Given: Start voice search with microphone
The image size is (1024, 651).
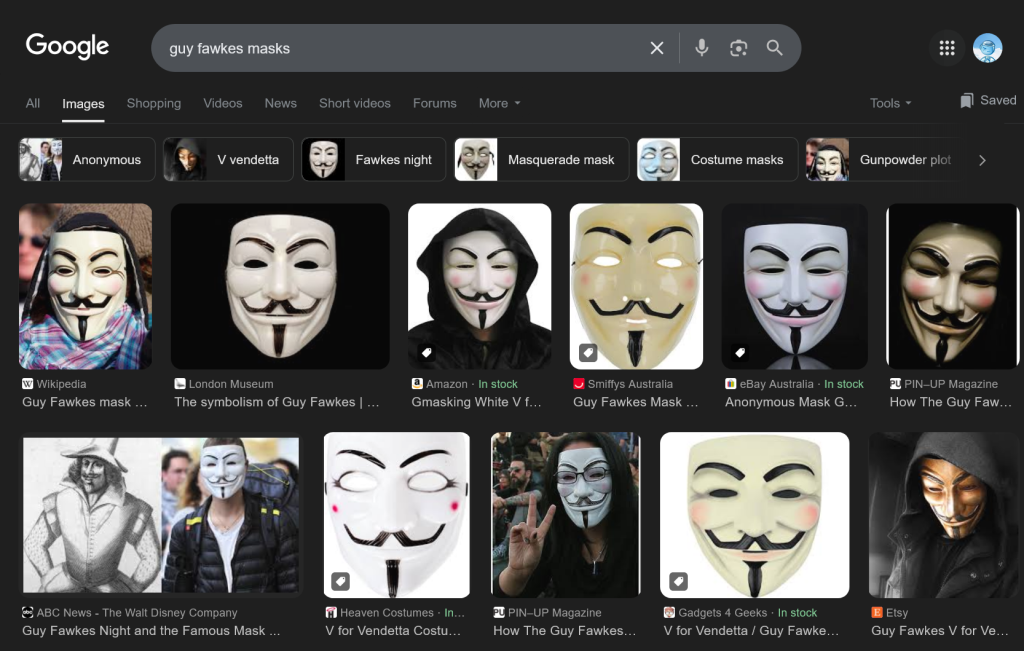Looking at the screenshot, I should pos(702,48).
